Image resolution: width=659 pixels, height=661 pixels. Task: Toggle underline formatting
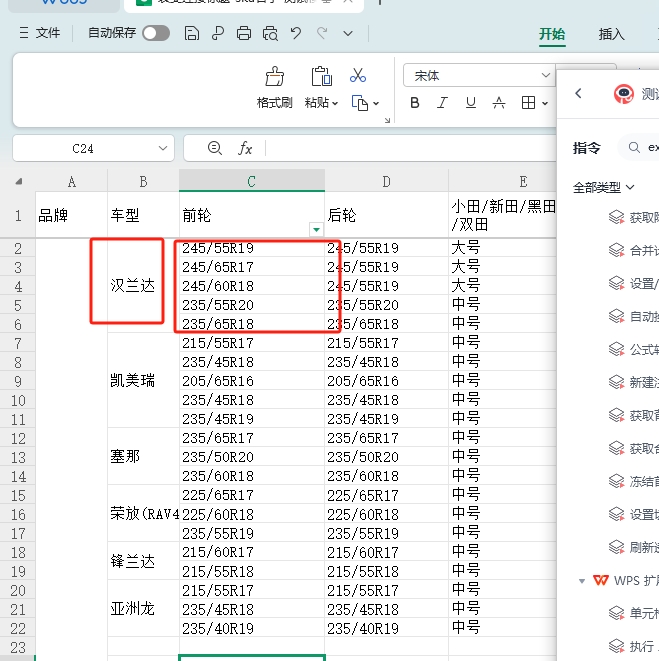(x=471, y=103)
